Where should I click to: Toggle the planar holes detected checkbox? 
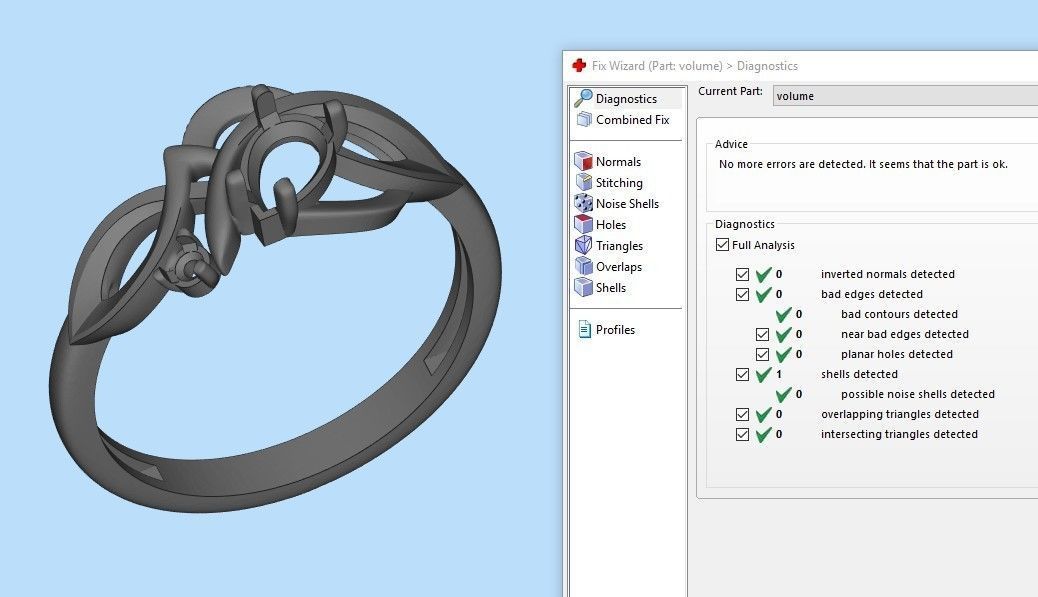click(762, 354)
